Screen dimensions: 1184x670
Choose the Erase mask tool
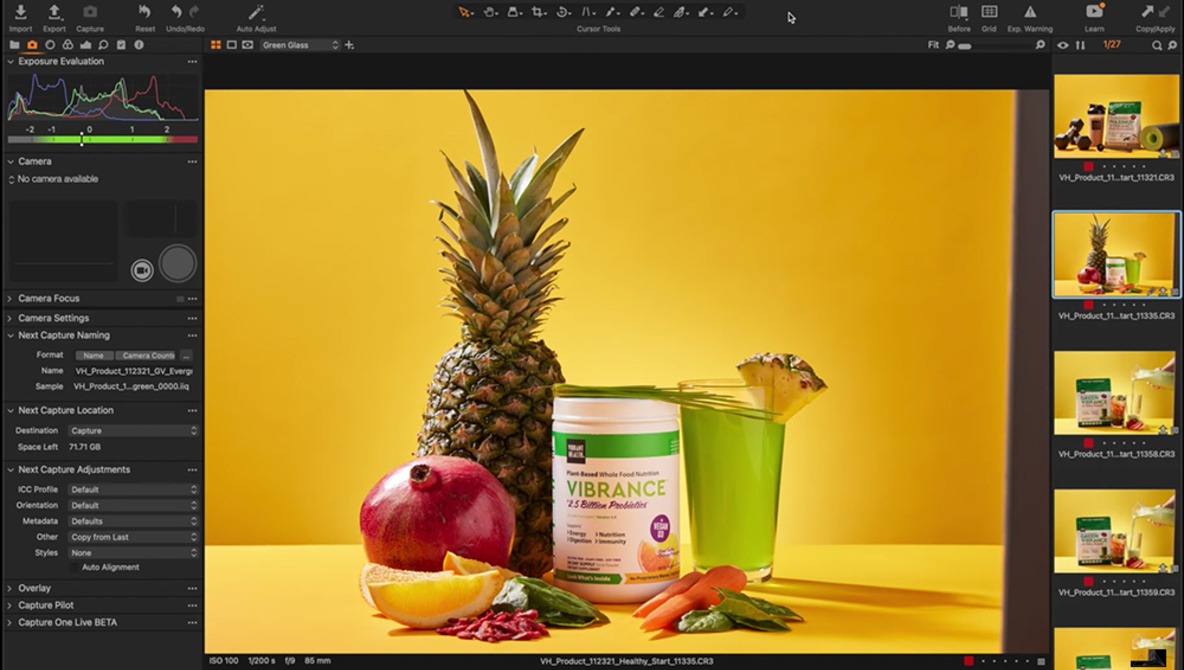(x=658, y=12)
